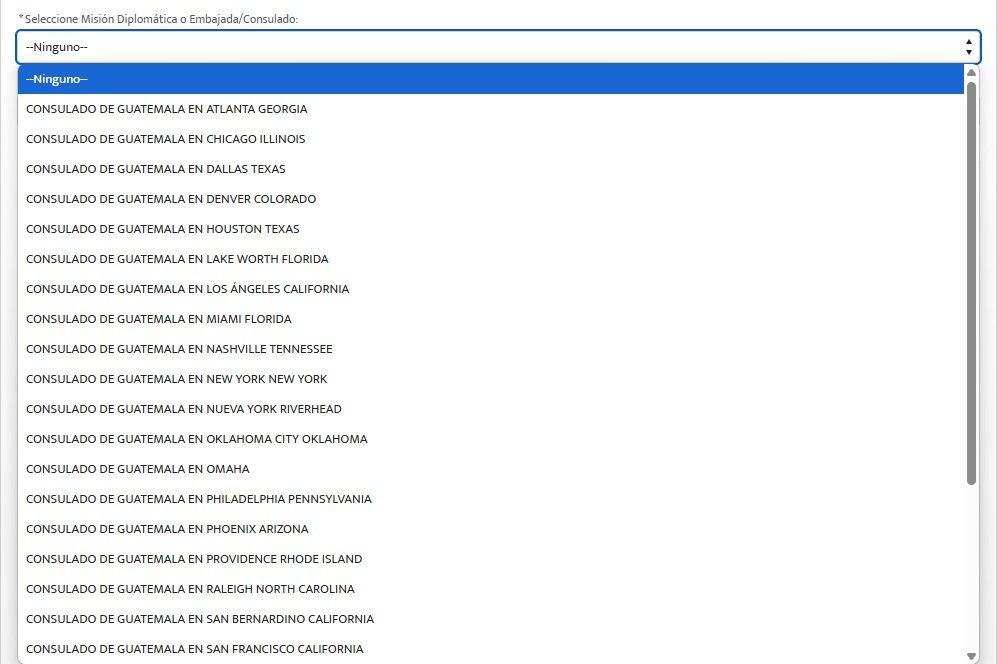Pick Consulado de Guatemala en Dallas Texas

pyautogui.click(x=491, y=169)
